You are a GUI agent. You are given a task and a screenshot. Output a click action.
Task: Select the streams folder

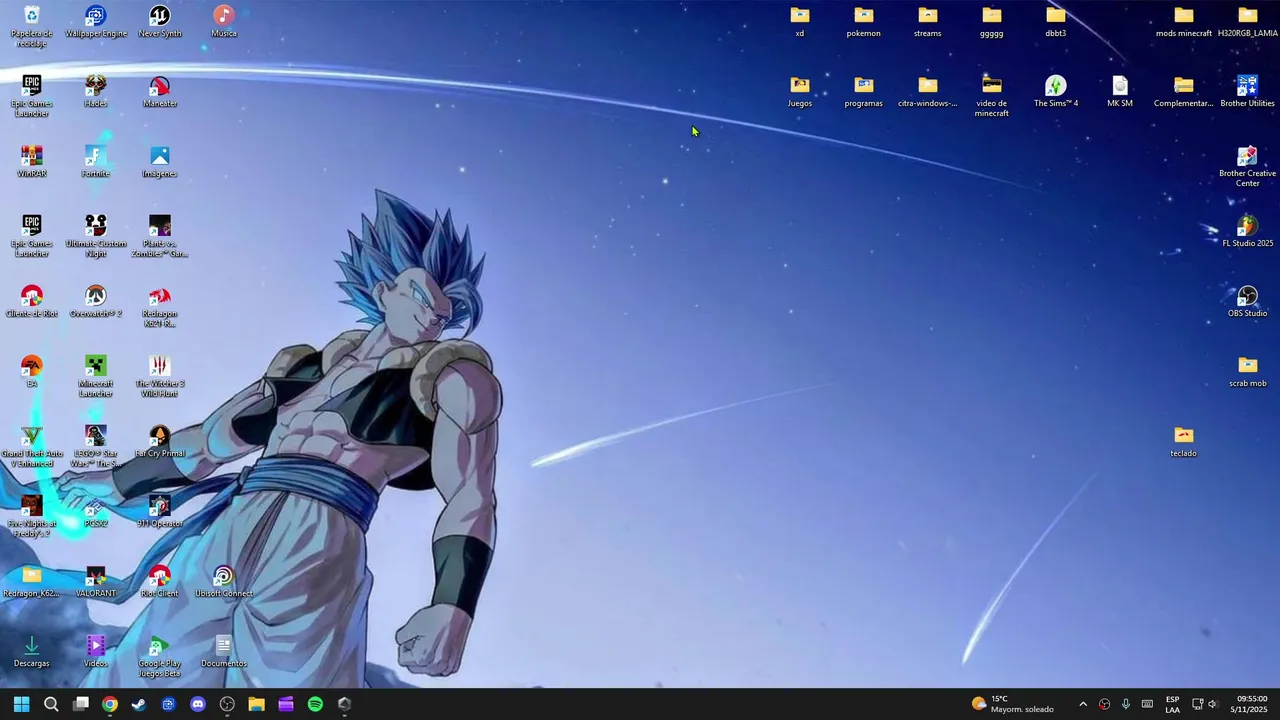pyautogui.click(x=928, y=22)
